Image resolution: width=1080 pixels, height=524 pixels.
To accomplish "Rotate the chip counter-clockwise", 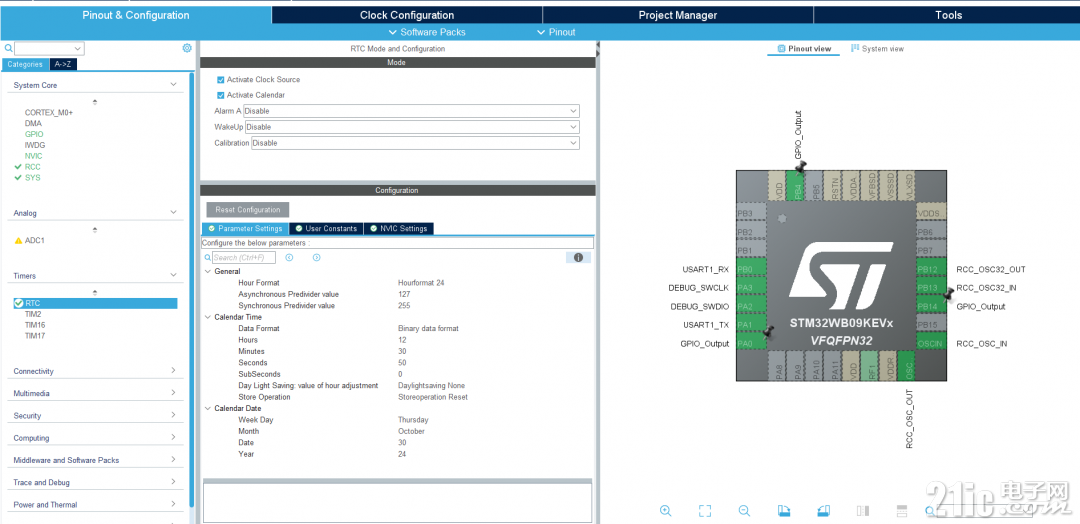I will point(824,510).
